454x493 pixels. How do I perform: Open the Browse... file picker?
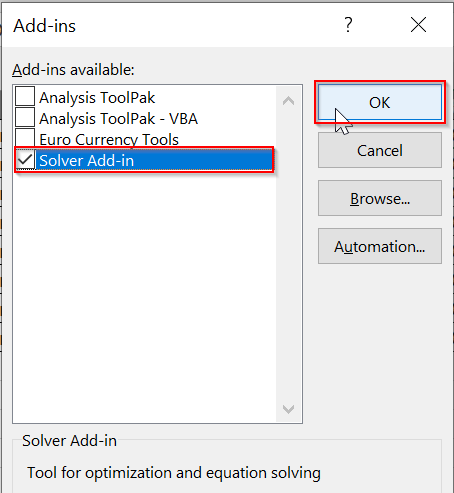(380, 198)
